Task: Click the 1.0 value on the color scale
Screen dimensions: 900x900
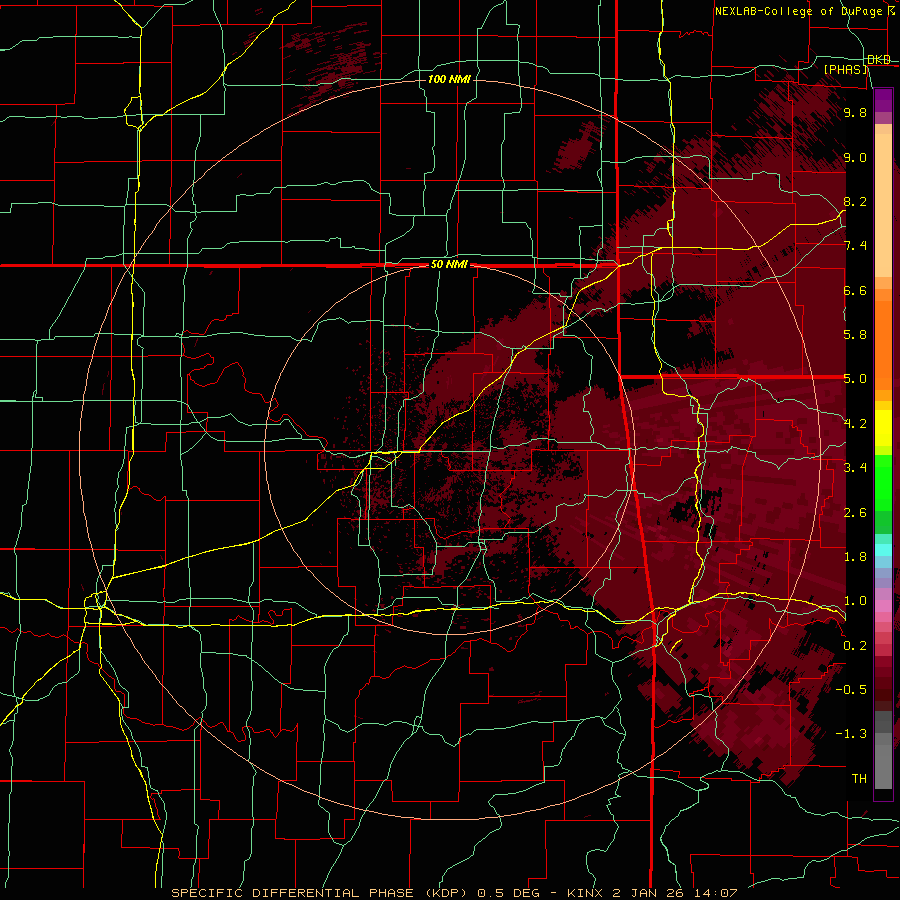Action: [x=855, y=601]
